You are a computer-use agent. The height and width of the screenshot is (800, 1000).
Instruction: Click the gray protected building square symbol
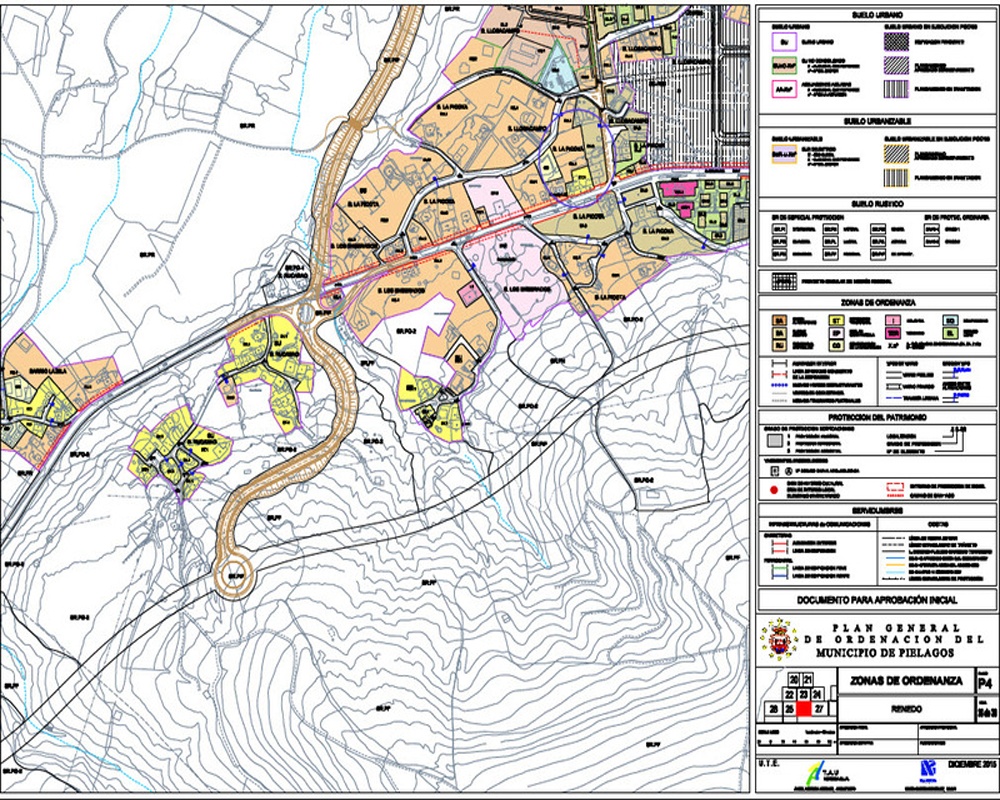[775, 441]
